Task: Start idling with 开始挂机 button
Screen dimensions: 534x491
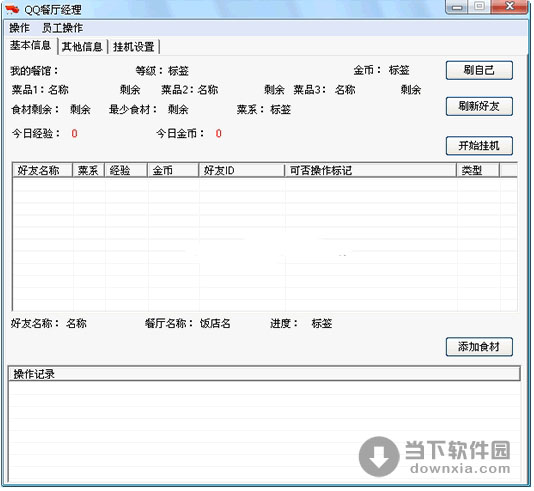Action: coord(479,146)
